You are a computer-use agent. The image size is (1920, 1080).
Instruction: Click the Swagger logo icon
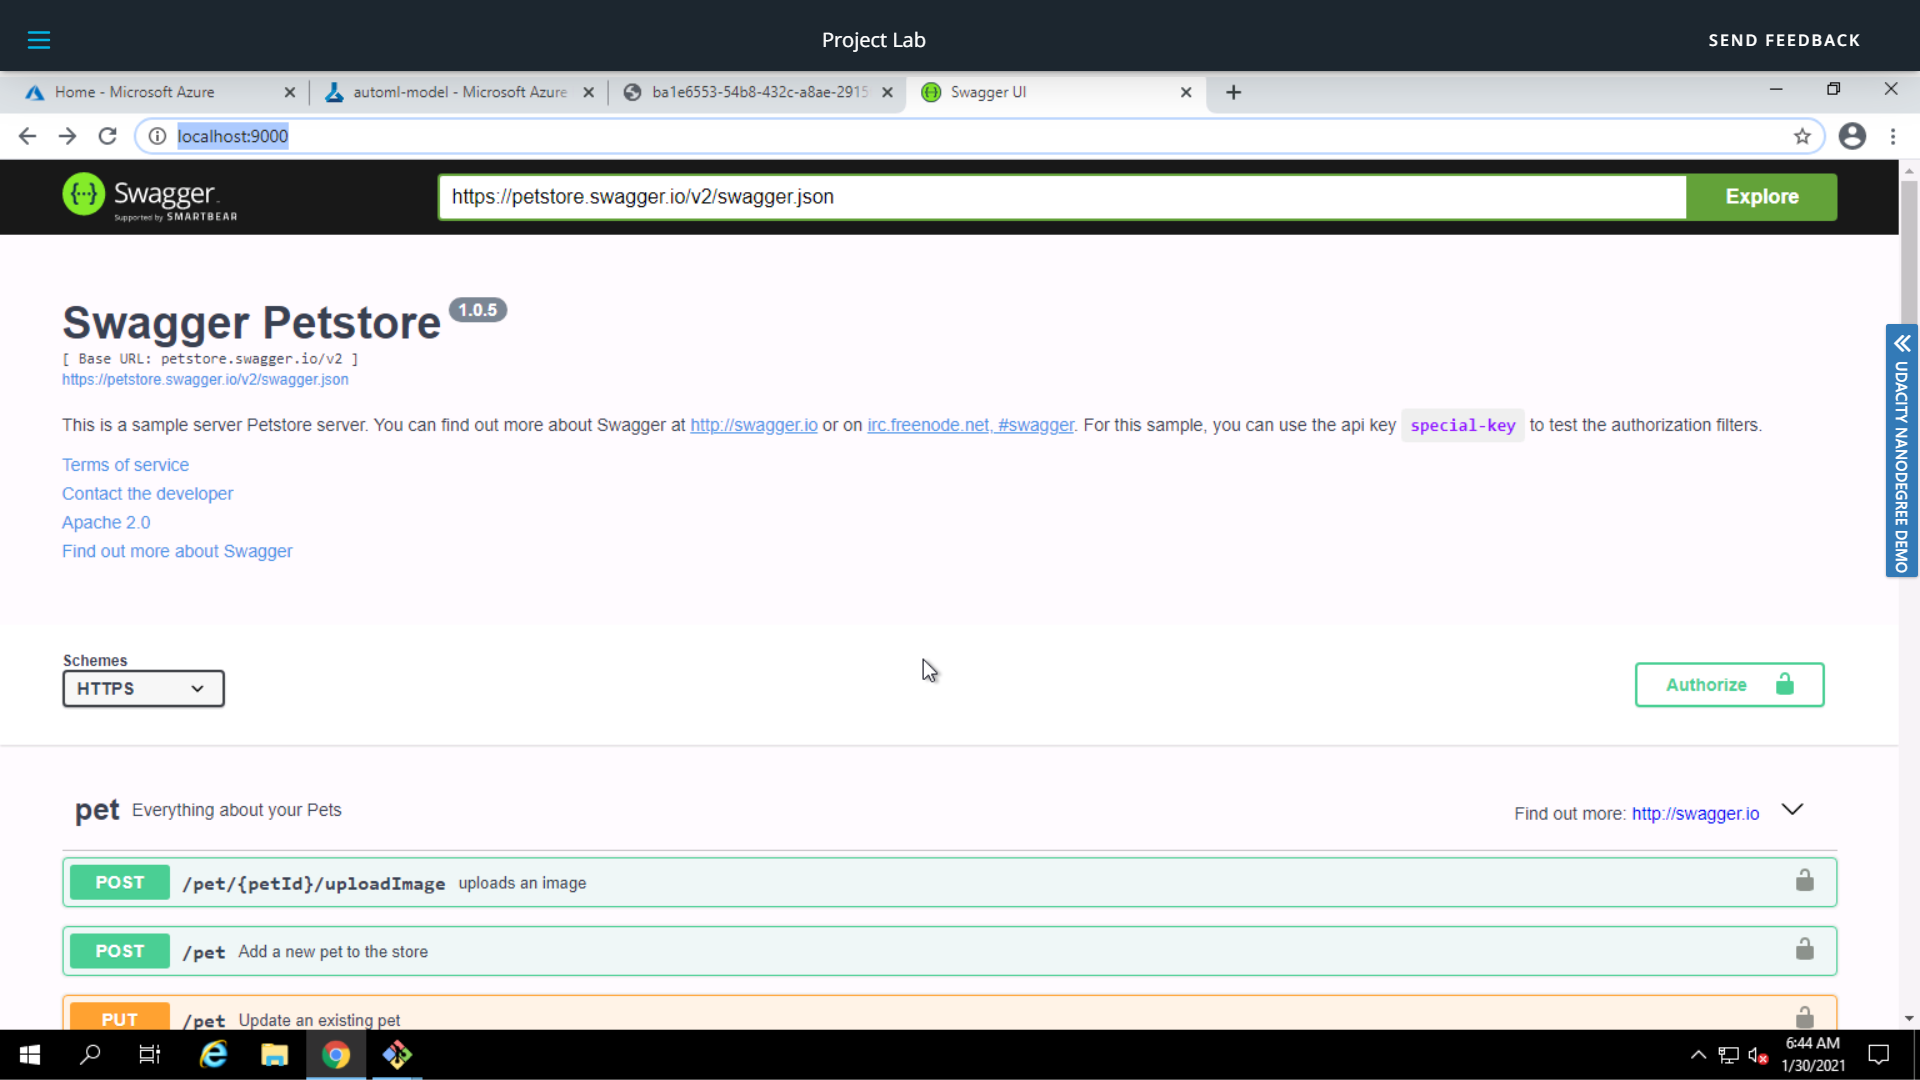[84, 194]
